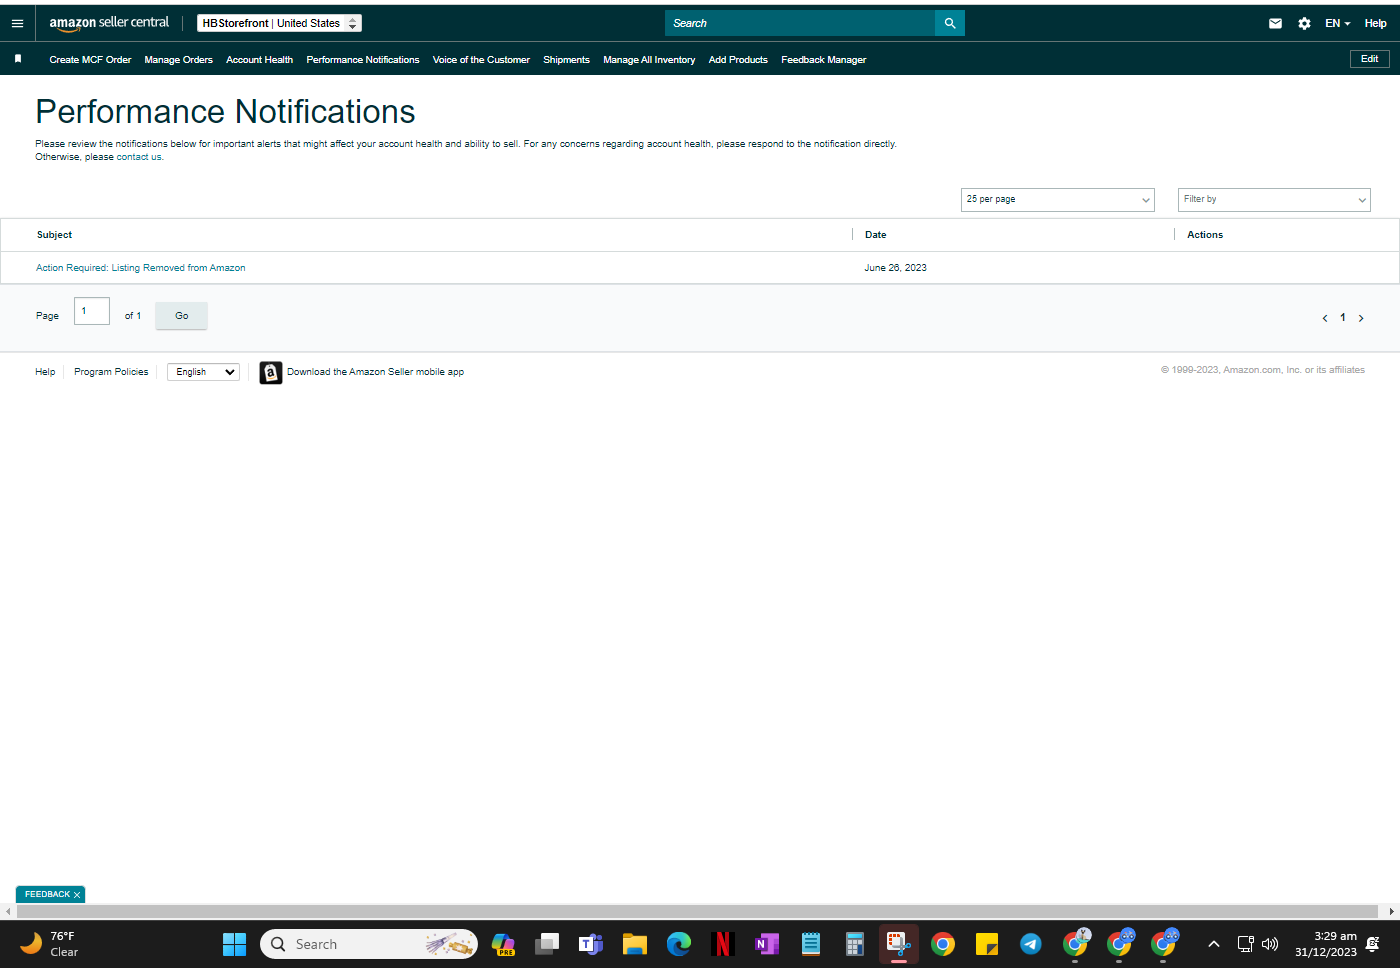Open Microsoft Copilot from the taskbar
Screen dimensions: 1400x968
(503, 944)
